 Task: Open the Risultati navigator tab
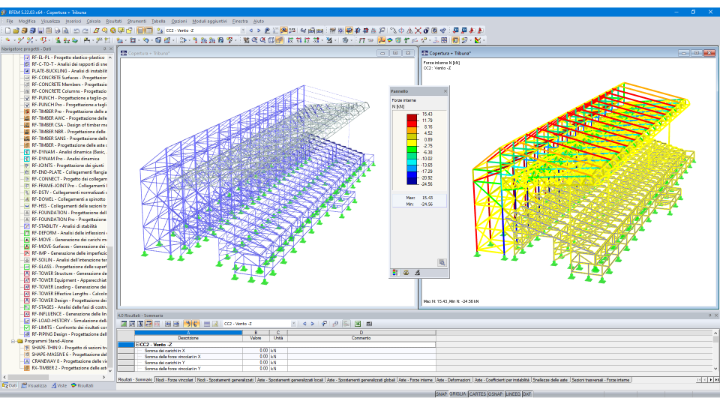pyautogui.click(x=82, y=386)
